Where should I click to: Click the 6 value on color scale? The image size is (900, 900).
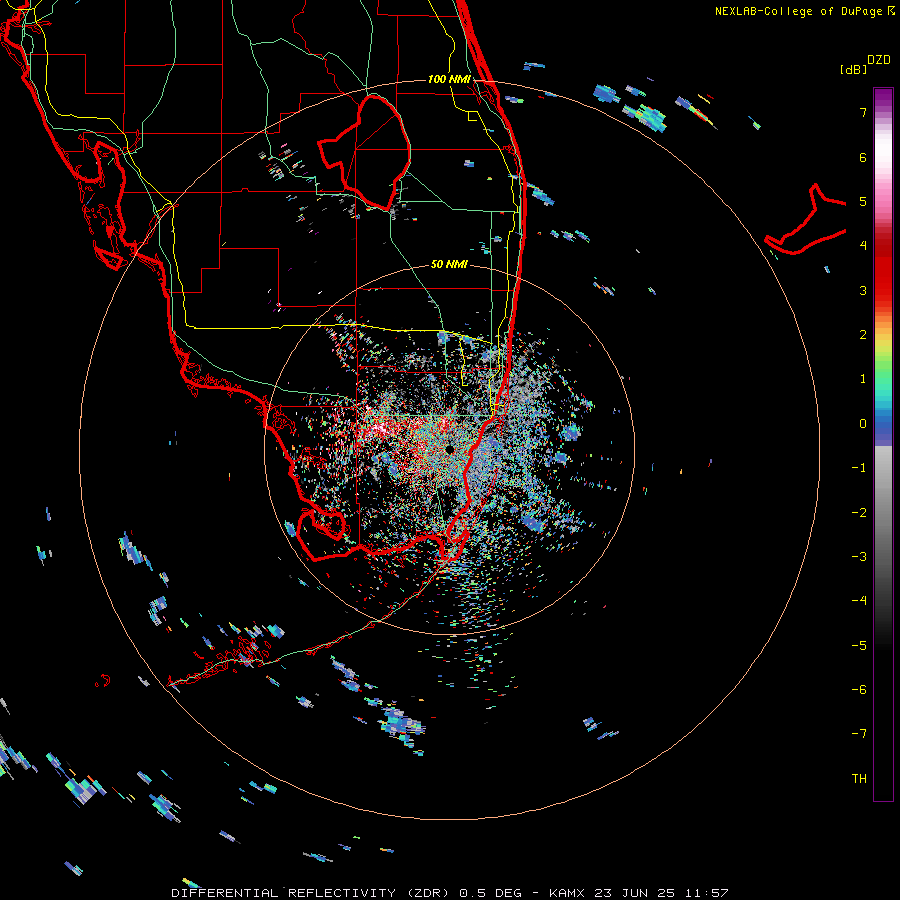[863, 157]
